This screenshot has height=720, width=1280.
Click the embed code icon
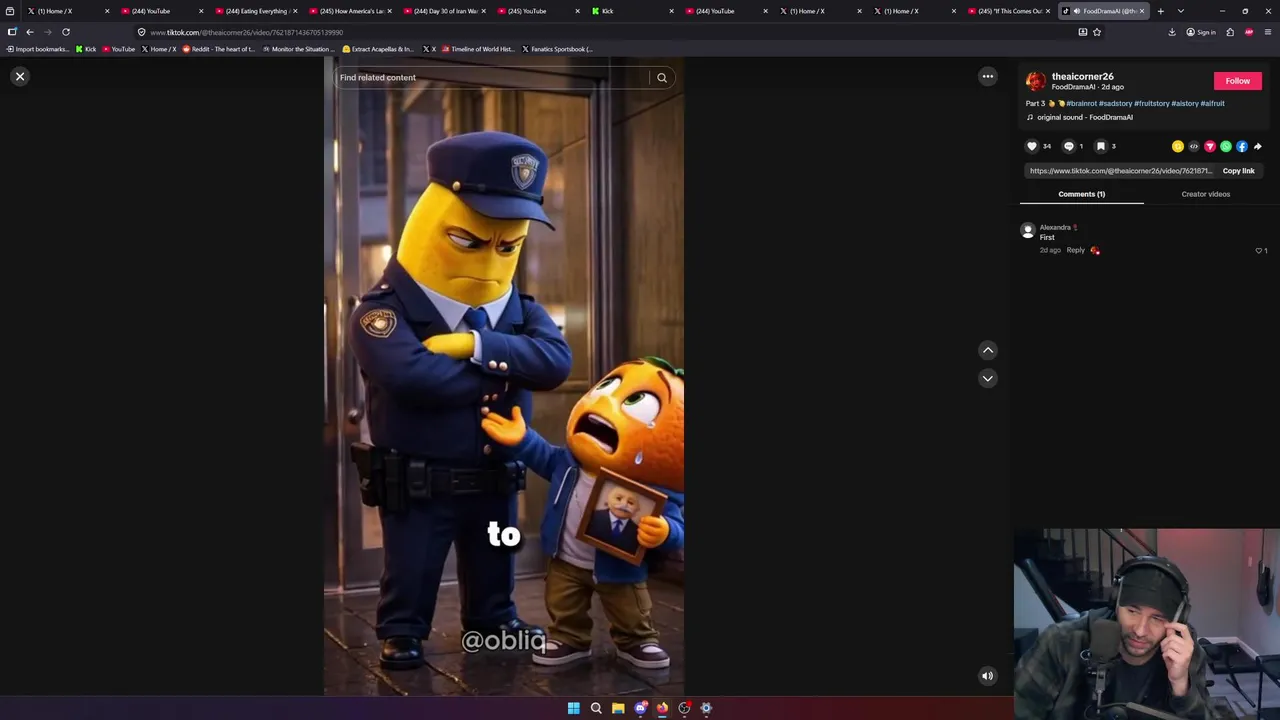(1194, 146)
